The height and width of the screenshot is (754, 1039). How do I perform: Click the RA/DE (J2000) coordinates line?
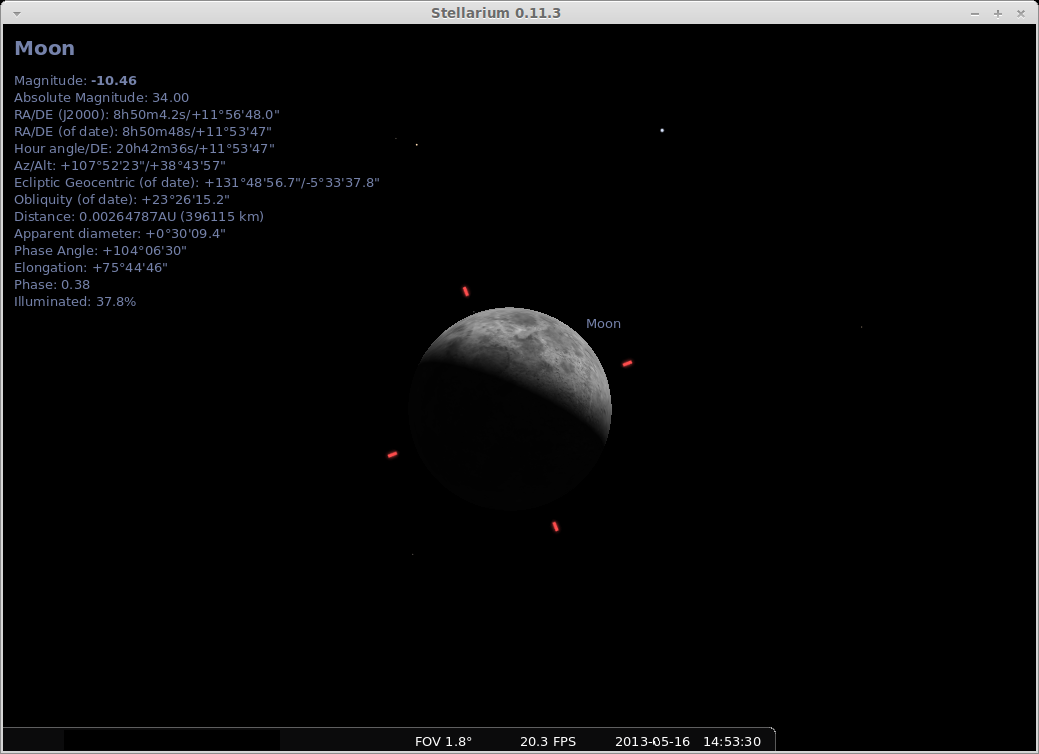(x=147, y=115)
